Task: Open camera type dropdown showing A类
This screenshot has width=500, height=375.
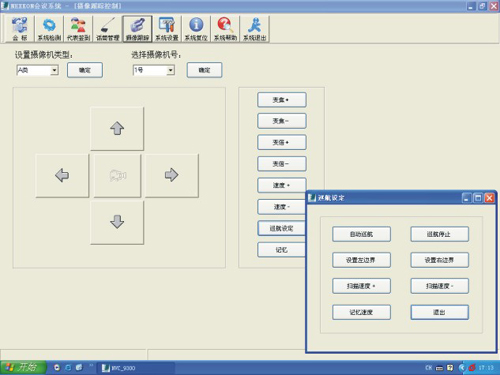Action: tap(37, 70)
